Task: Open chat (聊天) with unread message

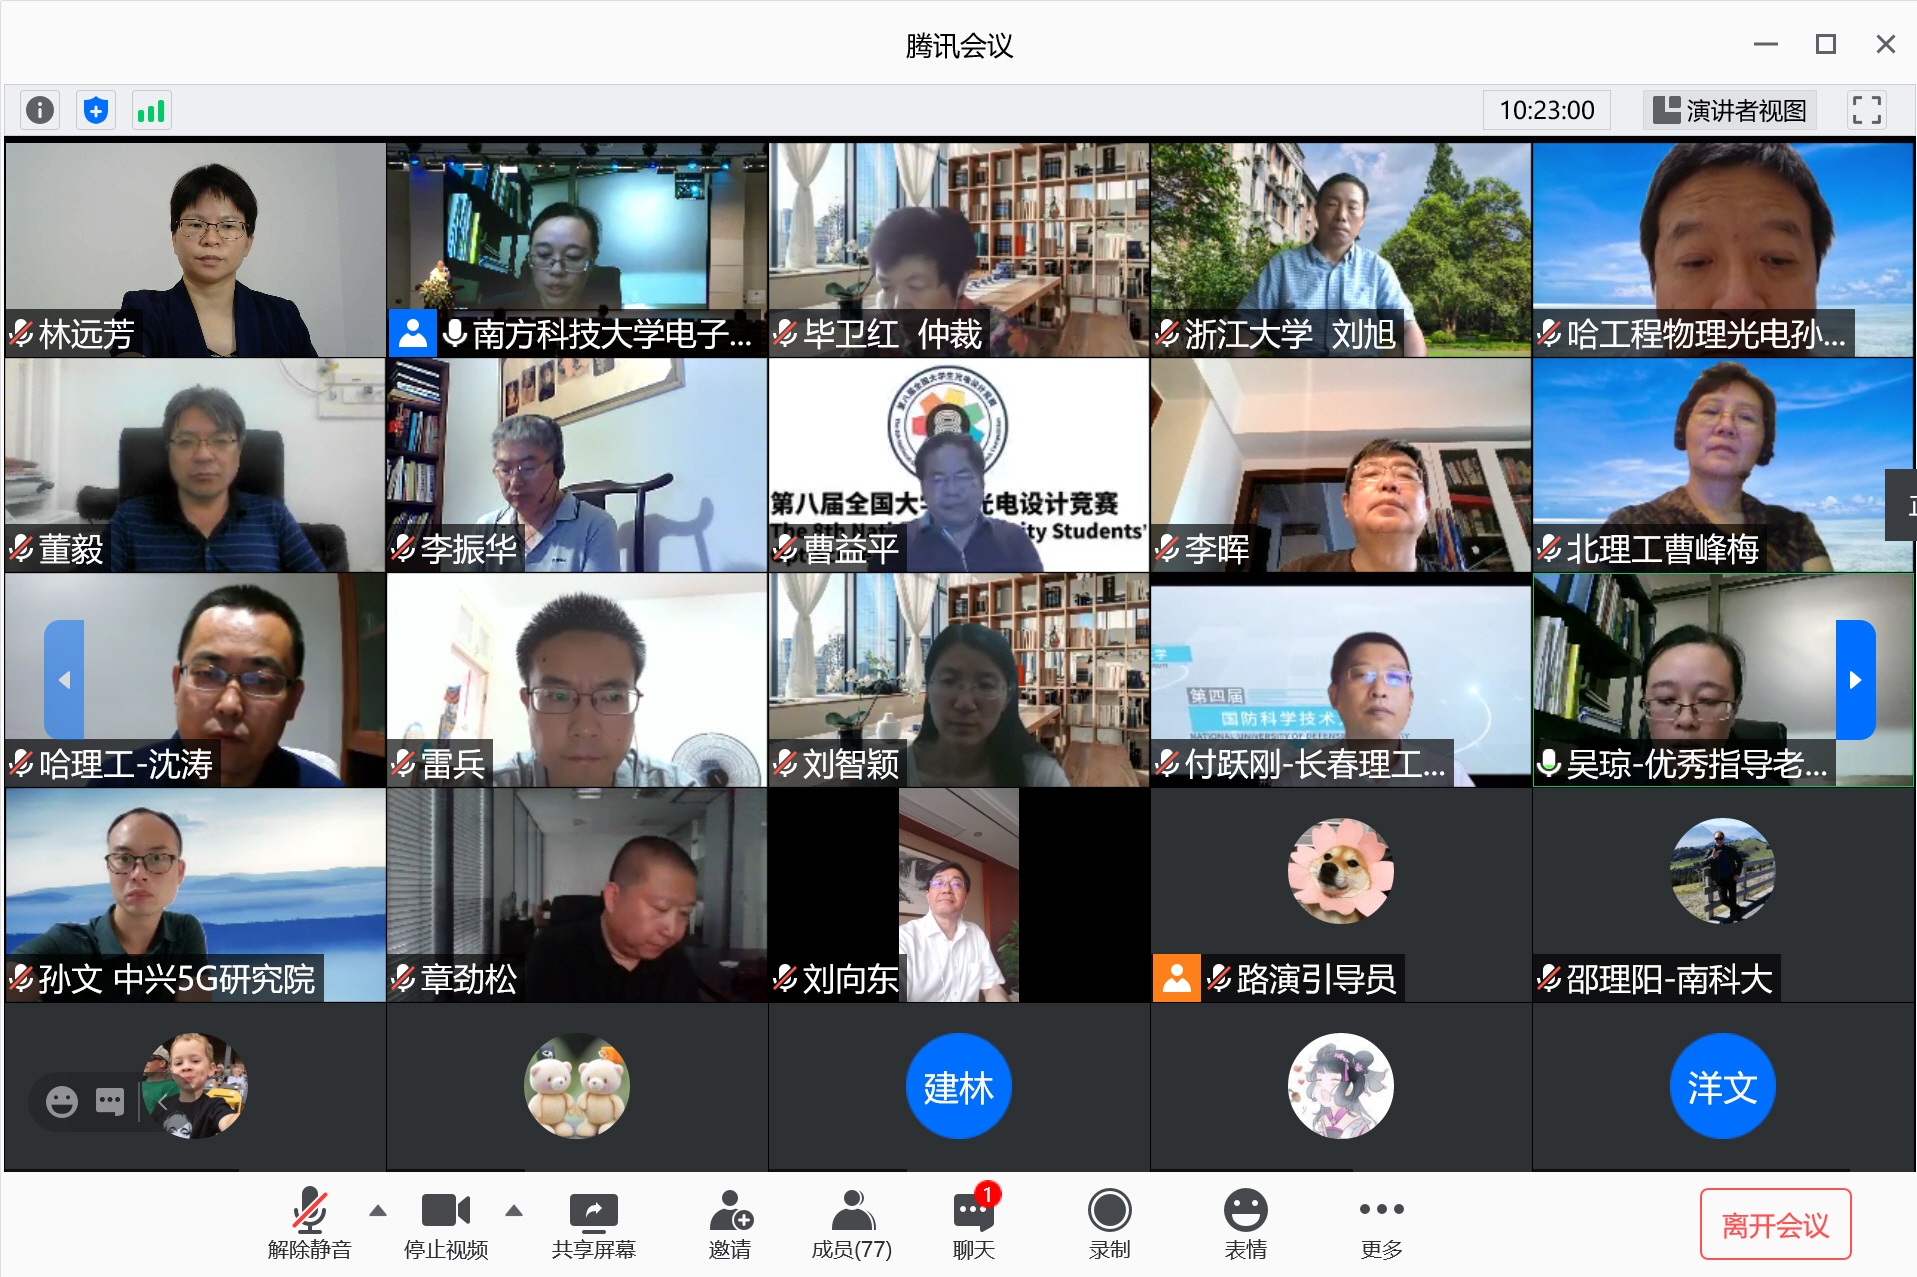Action: click(974, 1223)
